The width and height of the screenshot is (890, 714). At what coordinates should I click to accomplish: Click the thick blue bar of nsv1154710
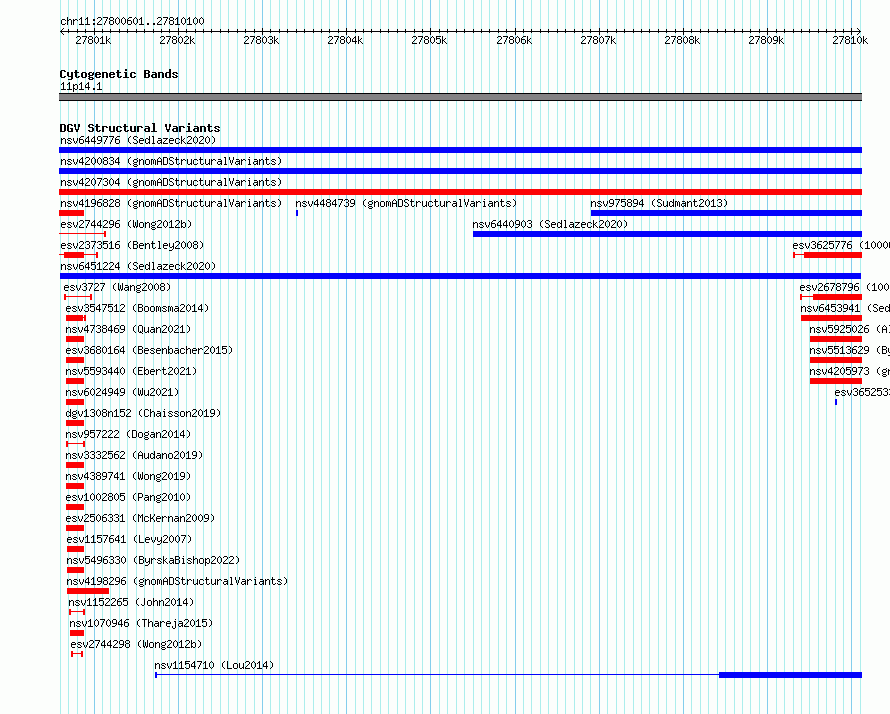pyautogui.click(x=790, y=675)
